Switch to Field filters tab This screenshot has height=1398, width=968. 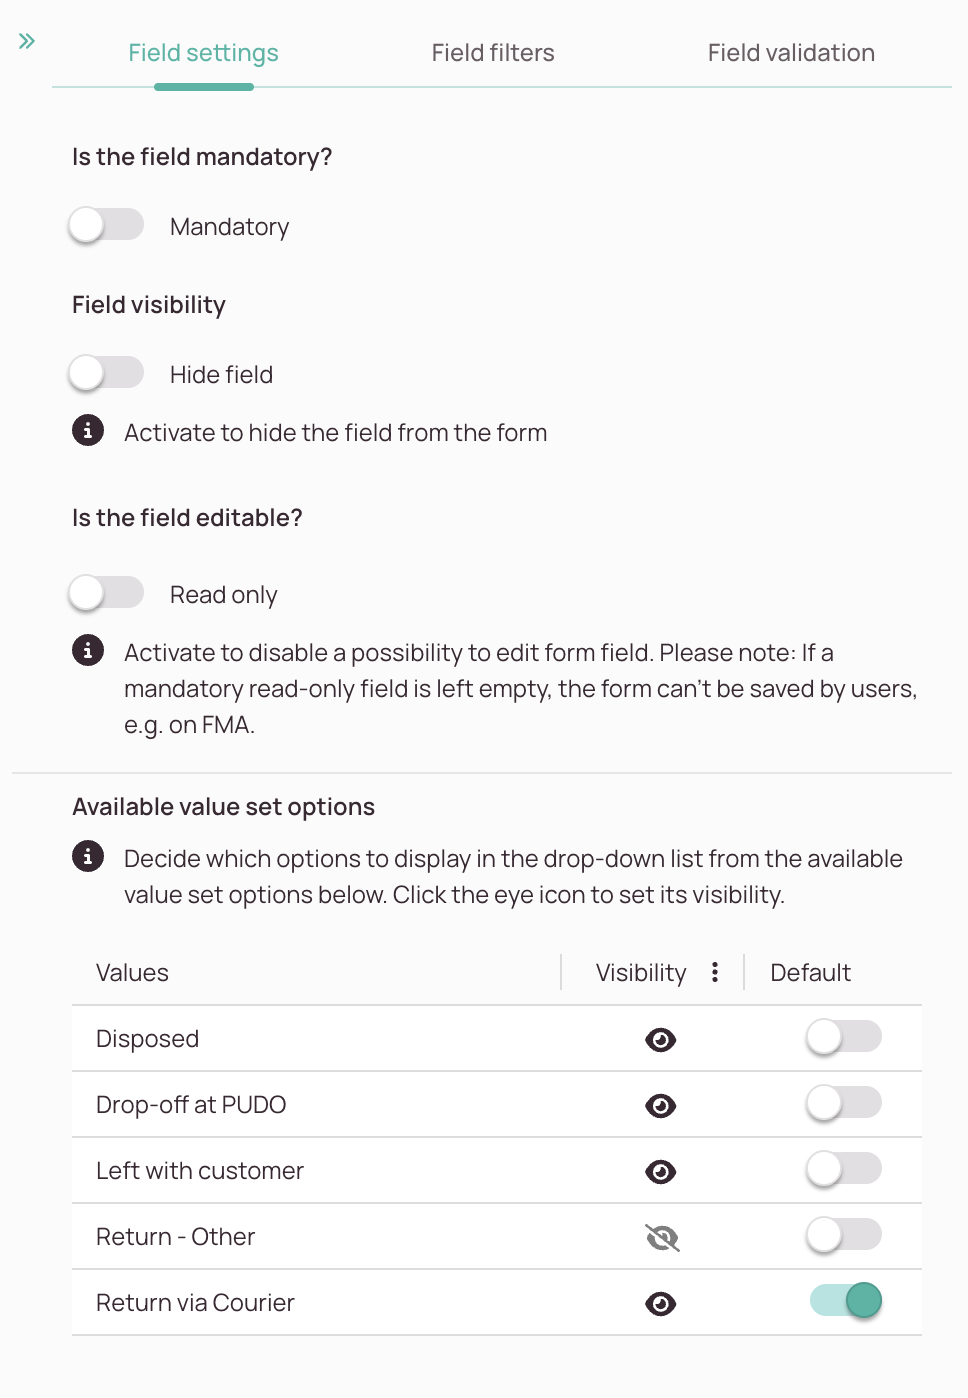pyautogui.click(x=493, y=53)
